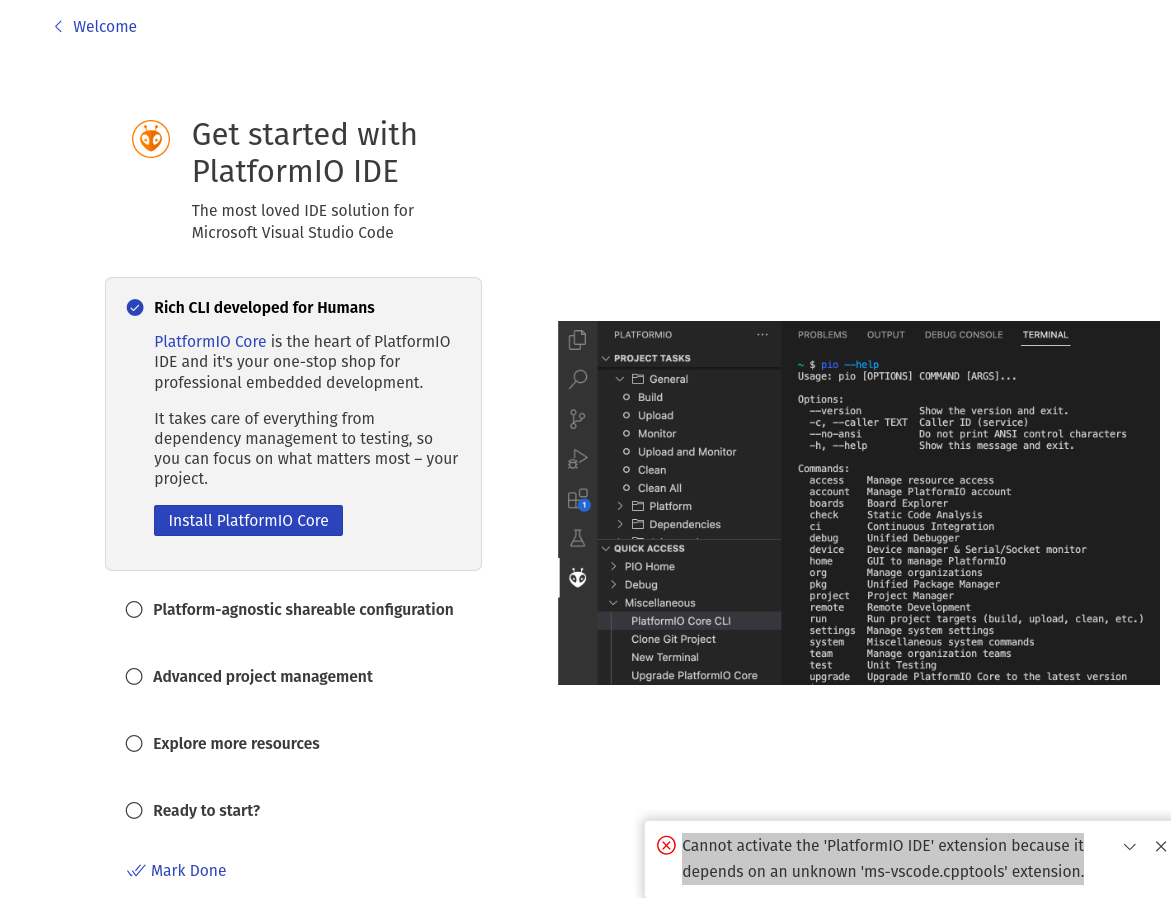The width and height of the screenshot is (1171, 898).
Task: Click the Install PlatformIO Core button
Action: pyautogui.click(x=249, y=521)
